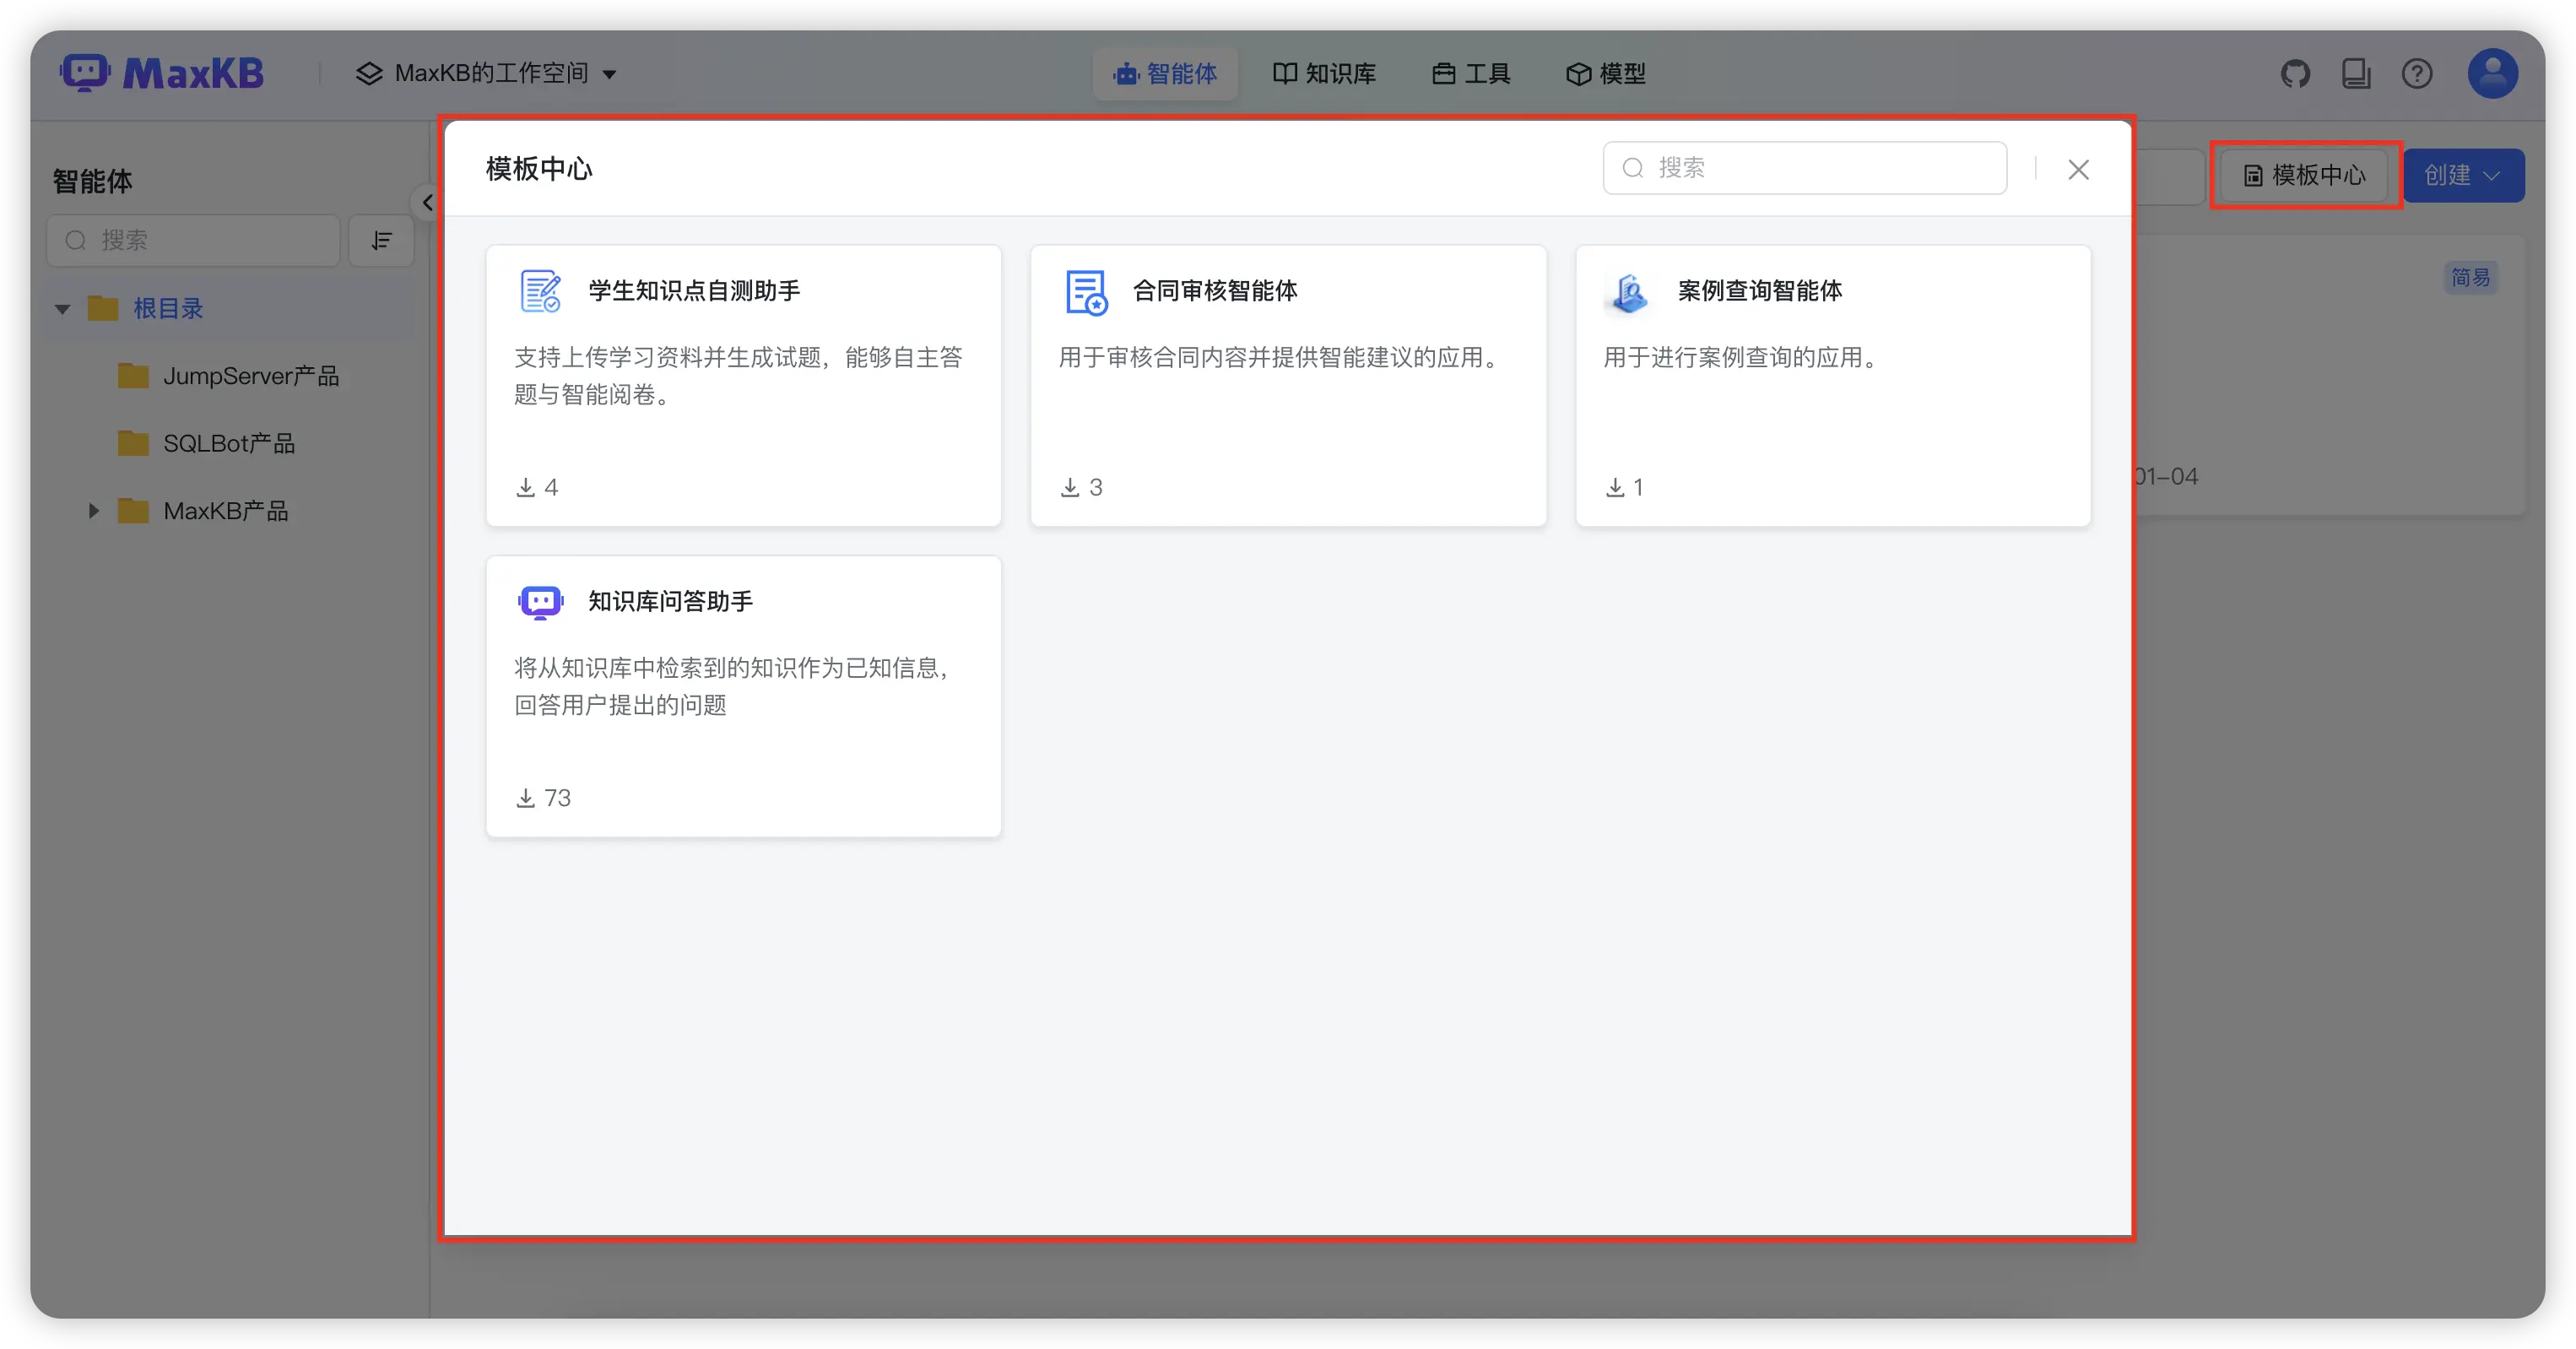Collapse sidebar with the left chevron

tap(427, 203)
